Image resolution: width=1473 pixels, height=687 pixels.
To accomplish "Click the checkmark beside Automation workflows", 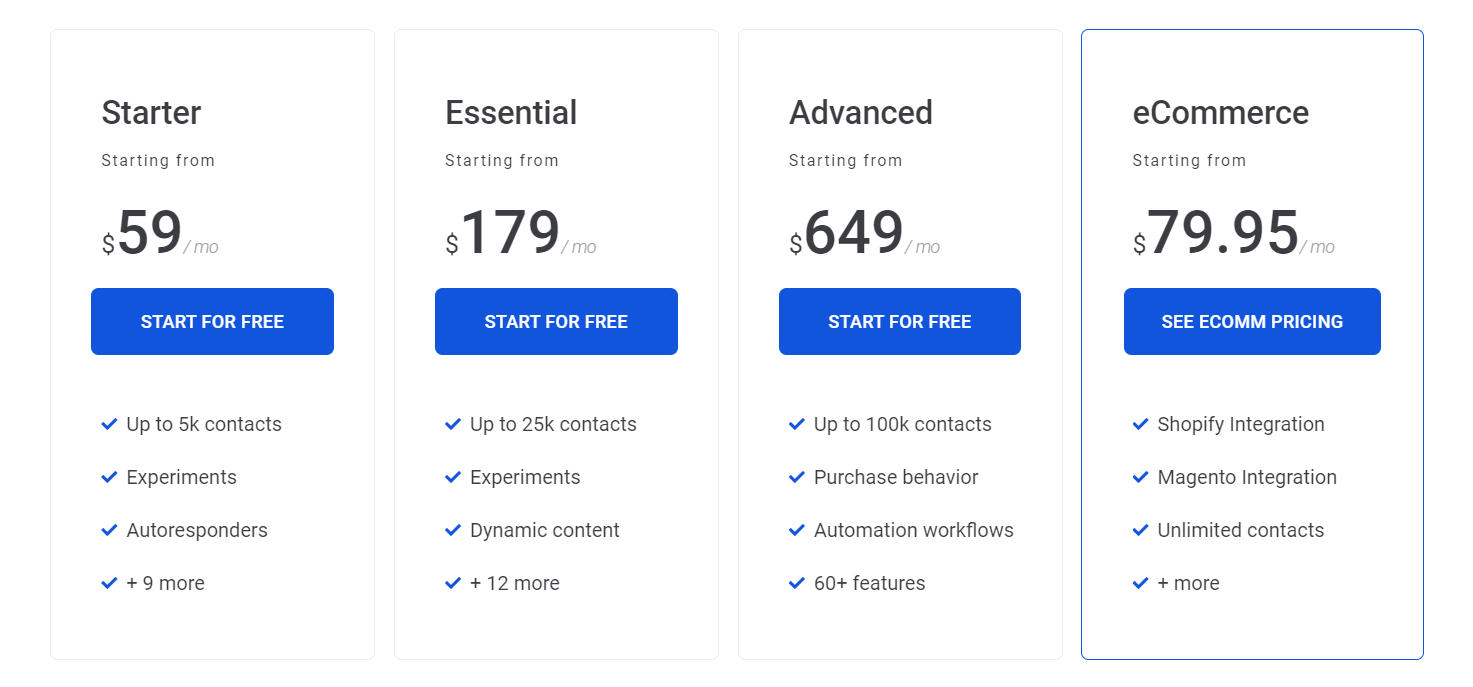I will tap(797, 530).
